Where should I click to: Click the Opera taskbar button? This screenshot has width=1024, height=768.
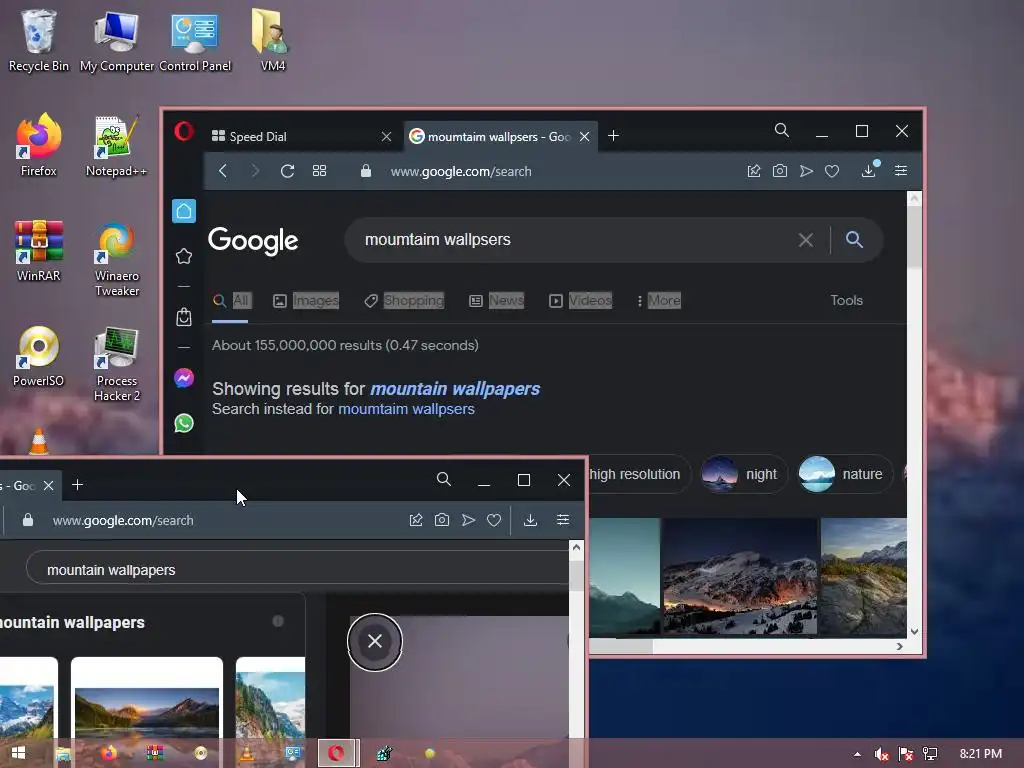(337, 753)
